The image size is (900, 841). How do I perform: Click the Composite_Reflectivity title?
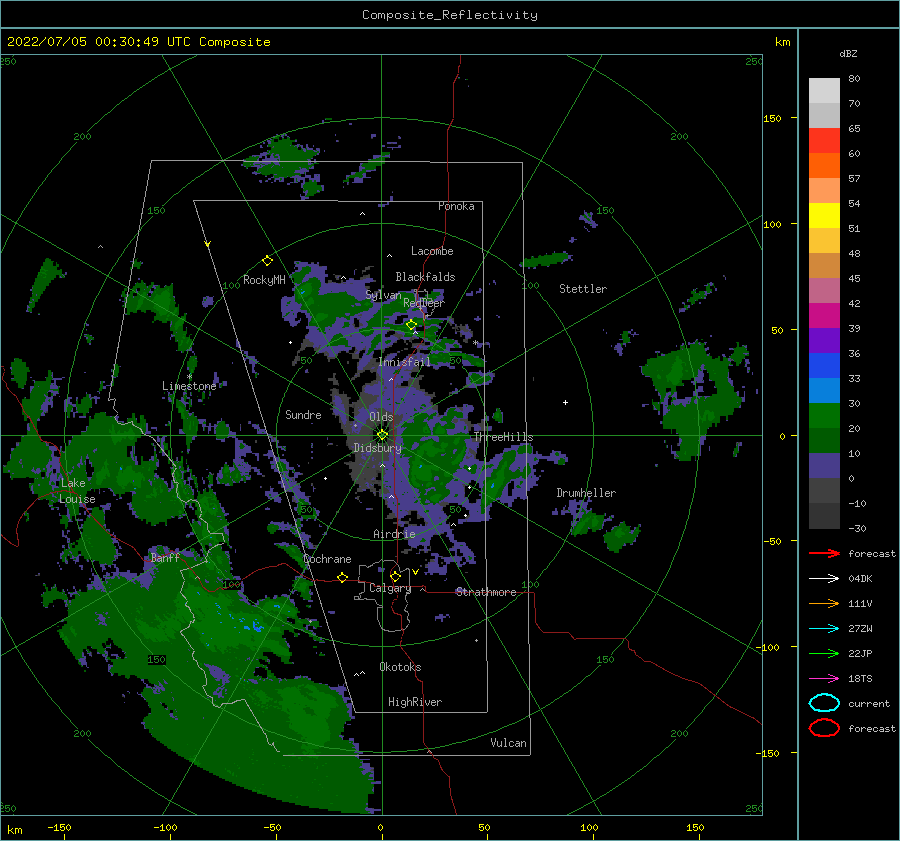point(450,15)
